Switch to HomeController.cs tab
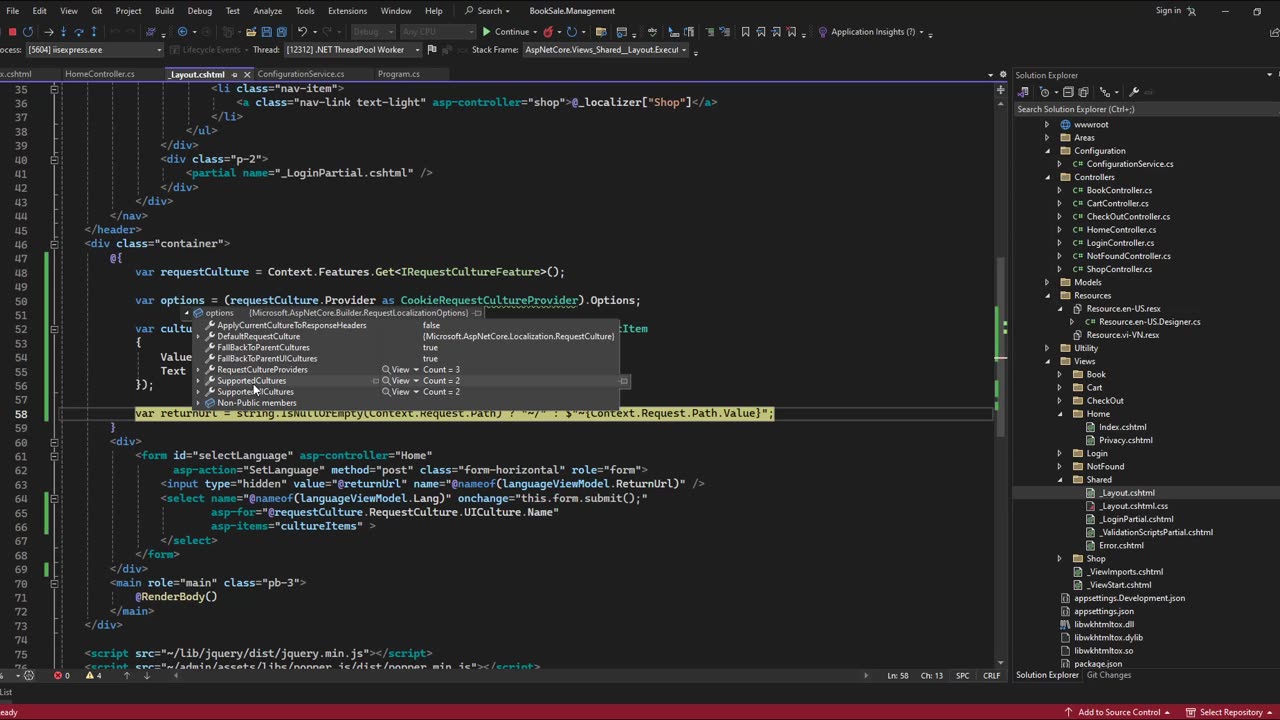Screen dimensions: 1280x720 100,74
